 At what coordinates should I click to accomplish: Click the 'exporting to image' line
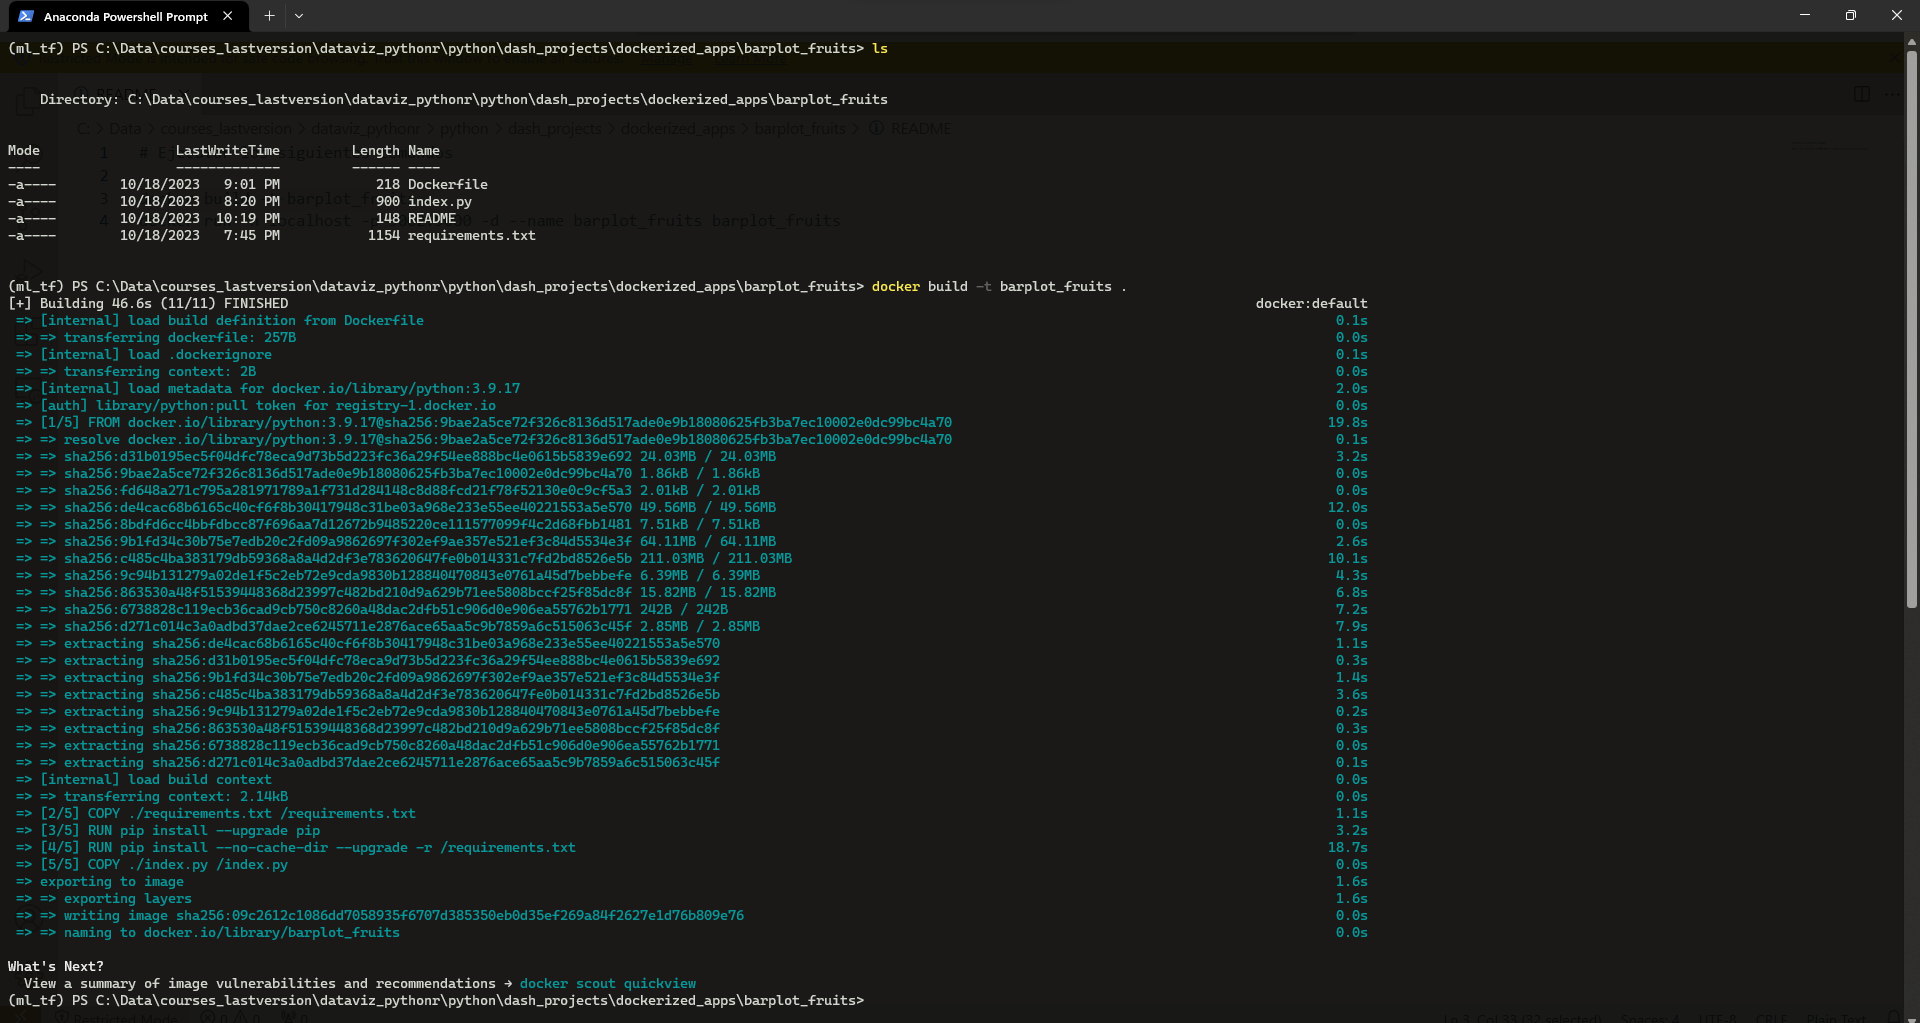point(100,881)
